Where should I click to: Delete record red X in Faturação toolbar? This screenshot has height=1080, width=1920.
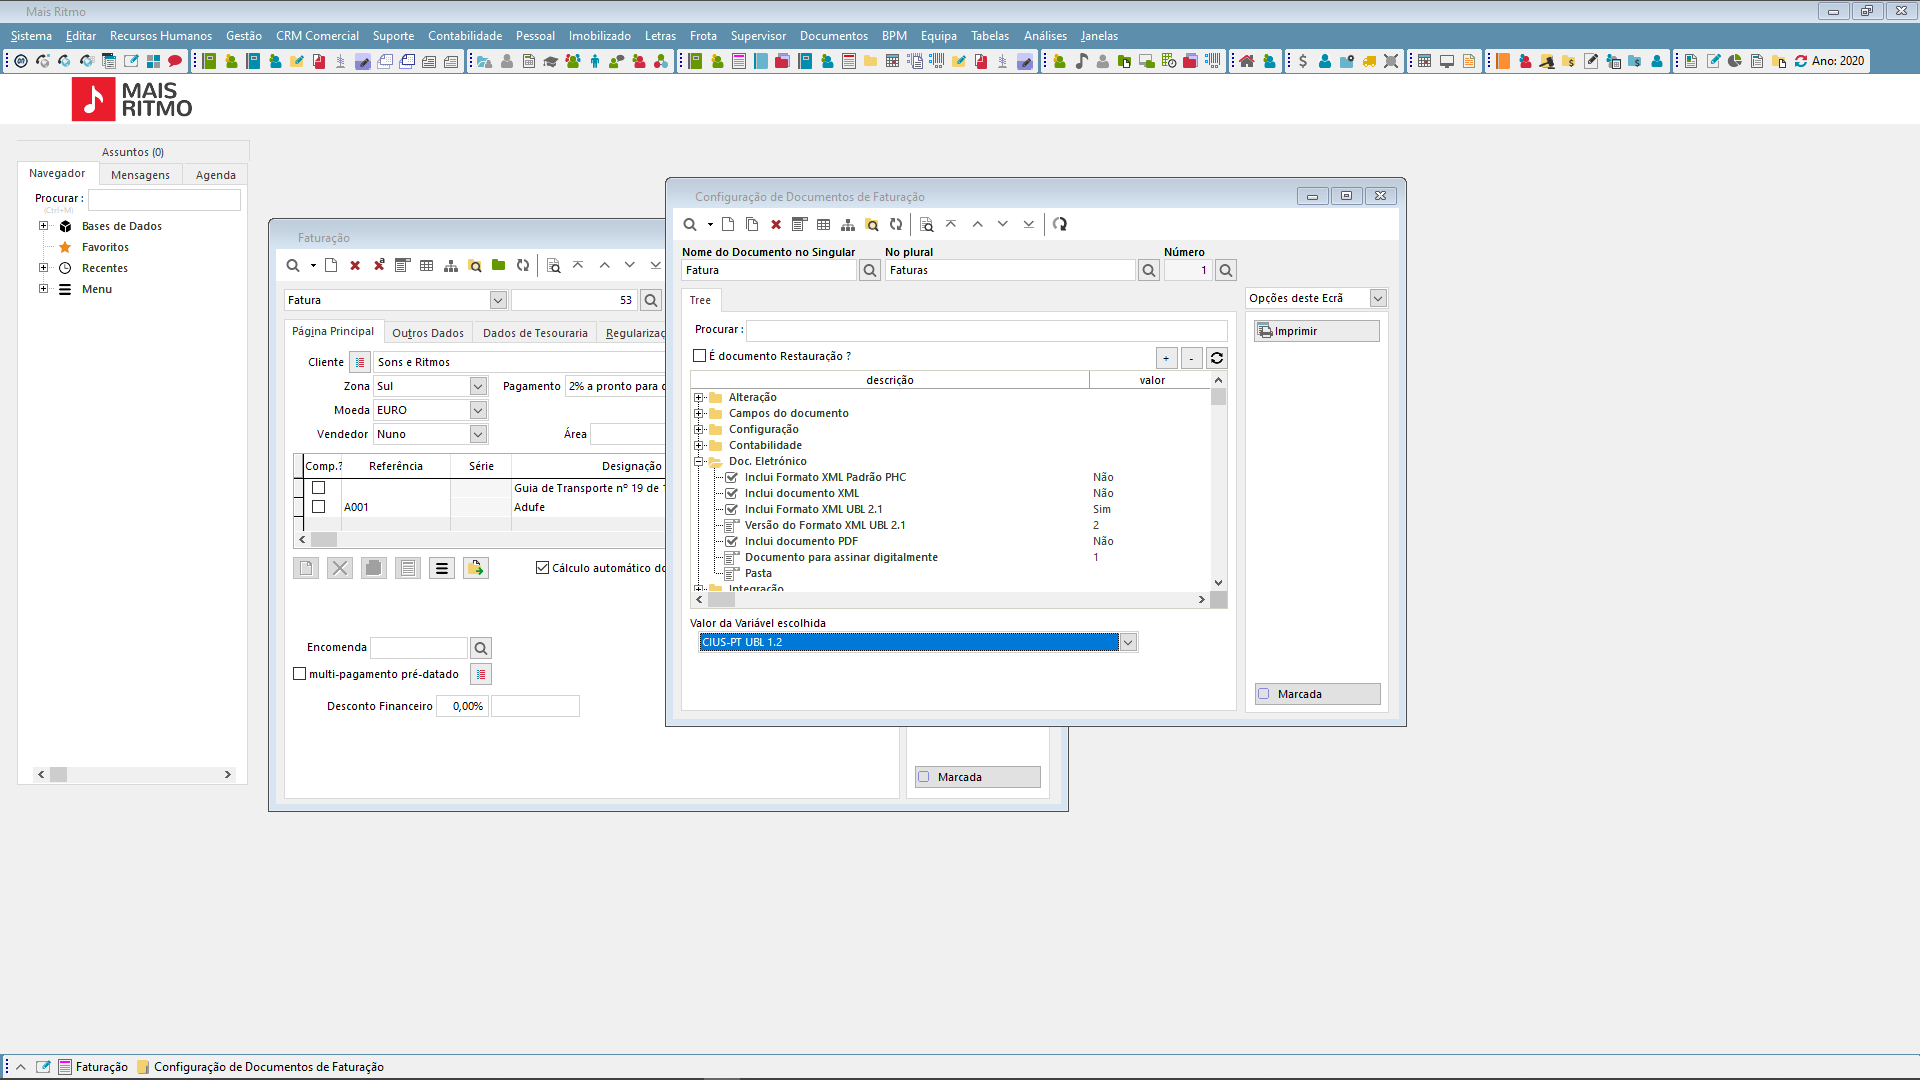point(355,265)
